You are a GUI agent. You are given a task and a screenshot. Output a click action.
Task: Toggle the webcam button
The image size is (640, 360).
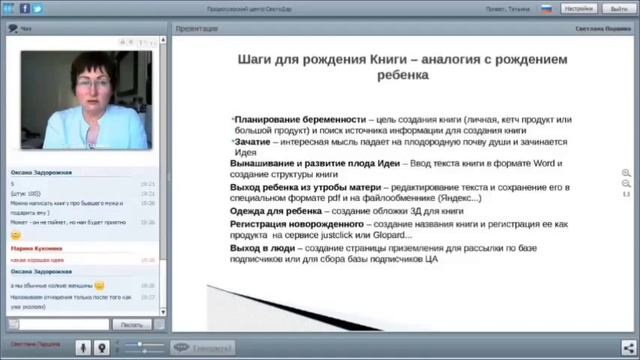pyautogui.click(x=102, y=348)
